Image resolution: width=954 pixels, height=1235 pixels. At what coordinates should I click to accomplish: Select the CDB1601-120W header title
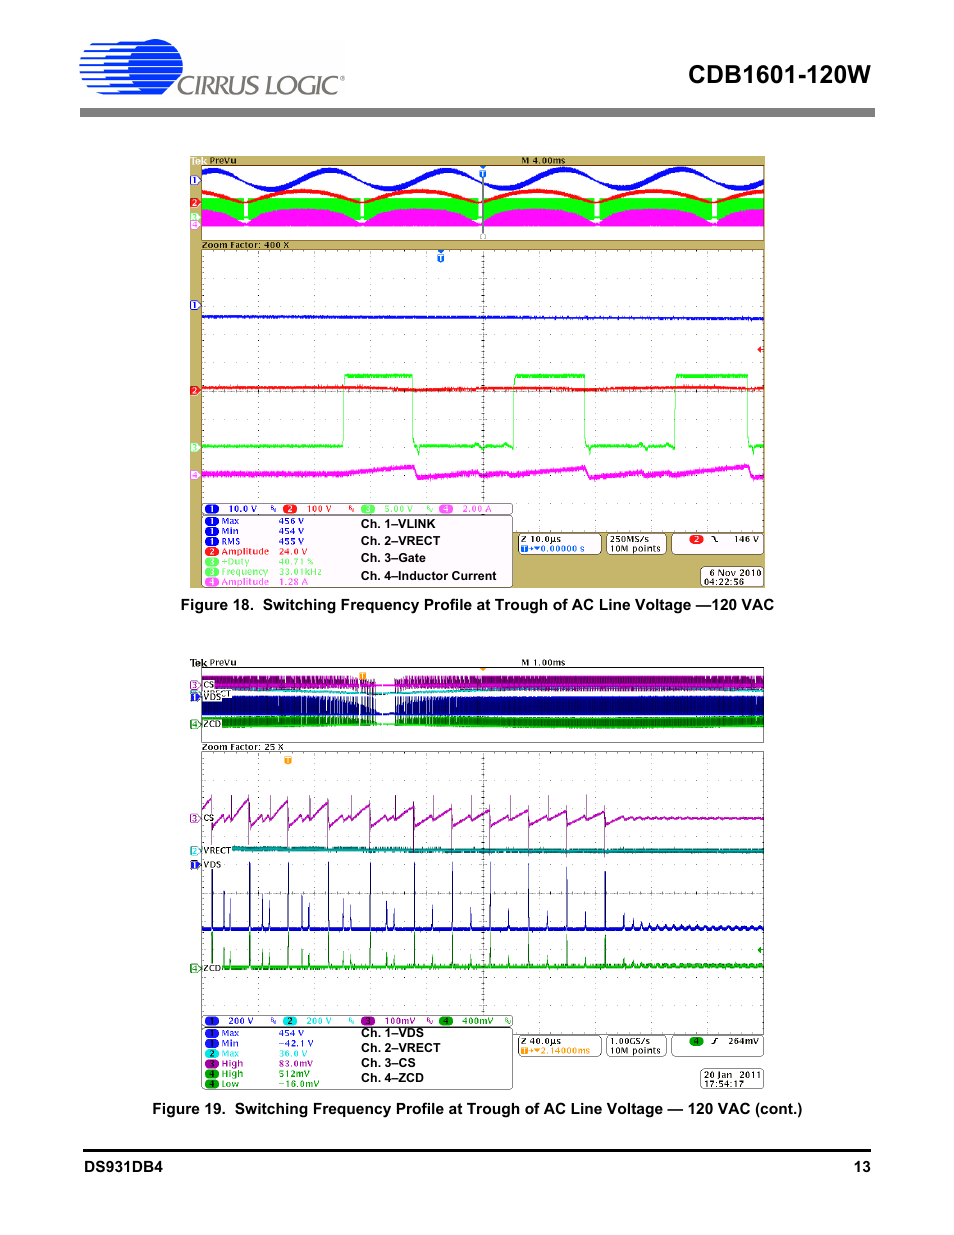point(779,75)
